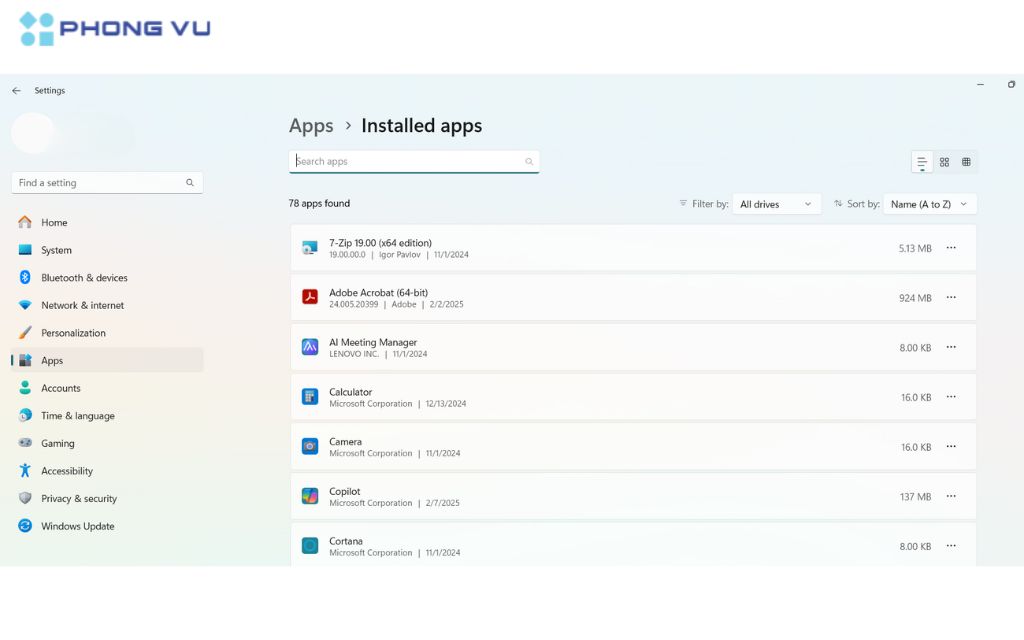This screenshot has width=1024, height=640.
Task: Switch to table view layout
Action: [x=967, y=162]
